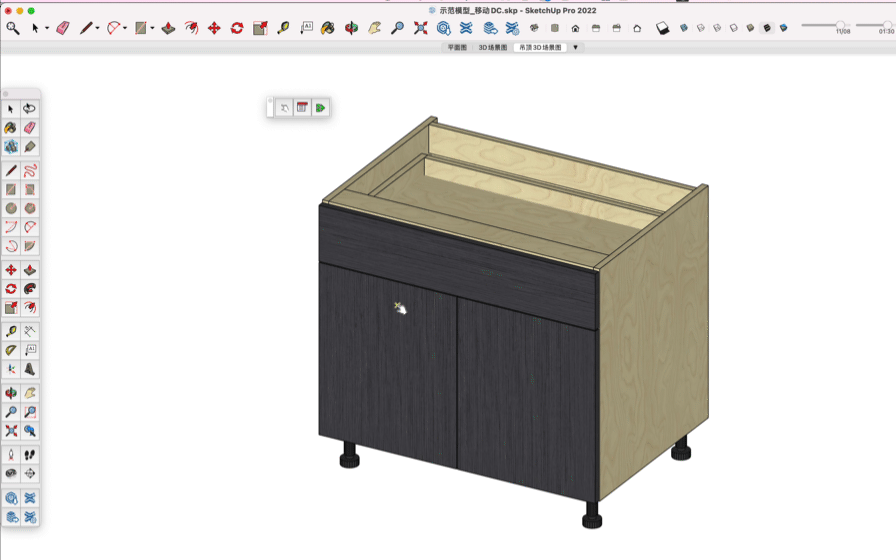Image resolution: width=896 pixels, height=560 pixels.
Task: Click the green play button in floating toolbar
Action: tap(320, 108)
